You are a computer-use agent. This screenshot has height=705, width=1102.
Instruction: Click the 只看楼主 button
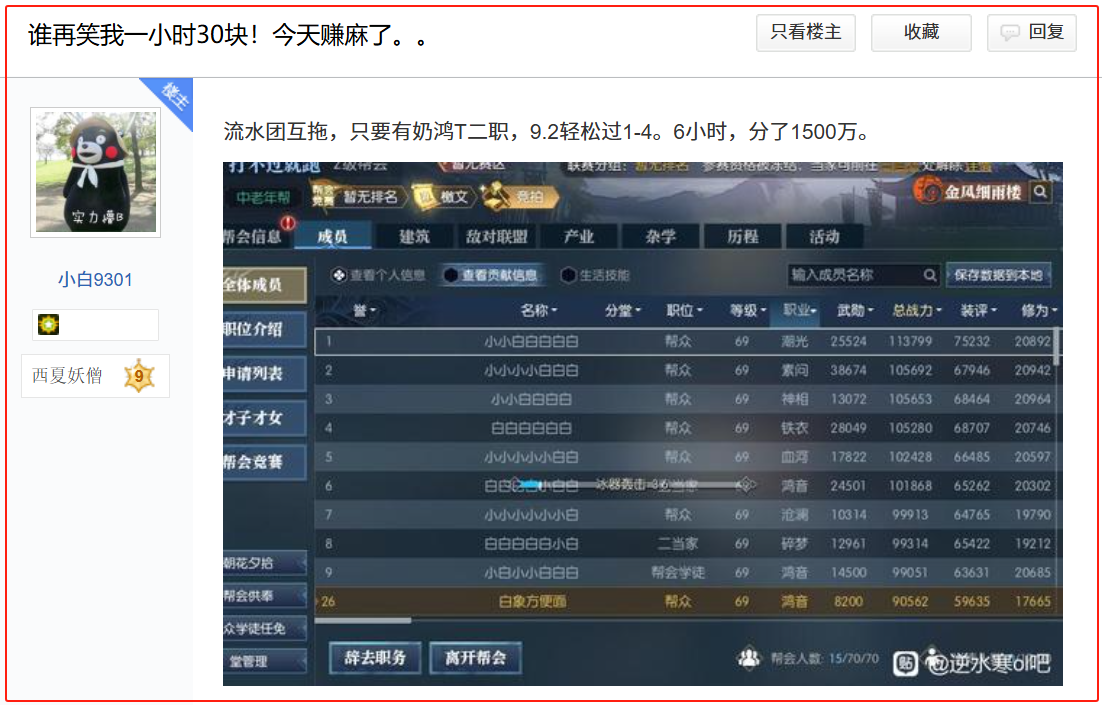(x=806, y=33)
